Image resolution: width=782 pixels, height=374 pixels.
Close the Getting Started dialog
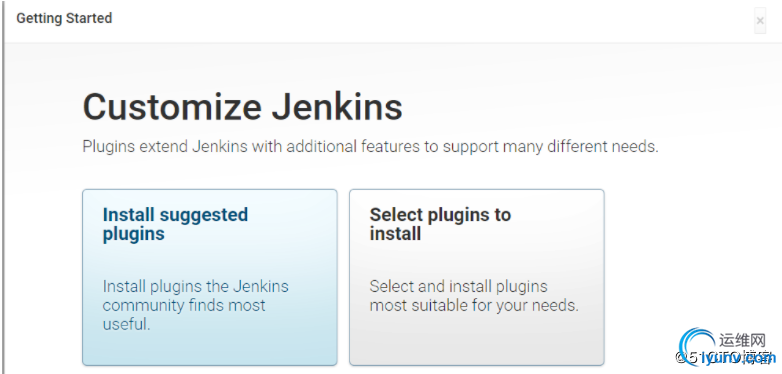click(760, 21)
